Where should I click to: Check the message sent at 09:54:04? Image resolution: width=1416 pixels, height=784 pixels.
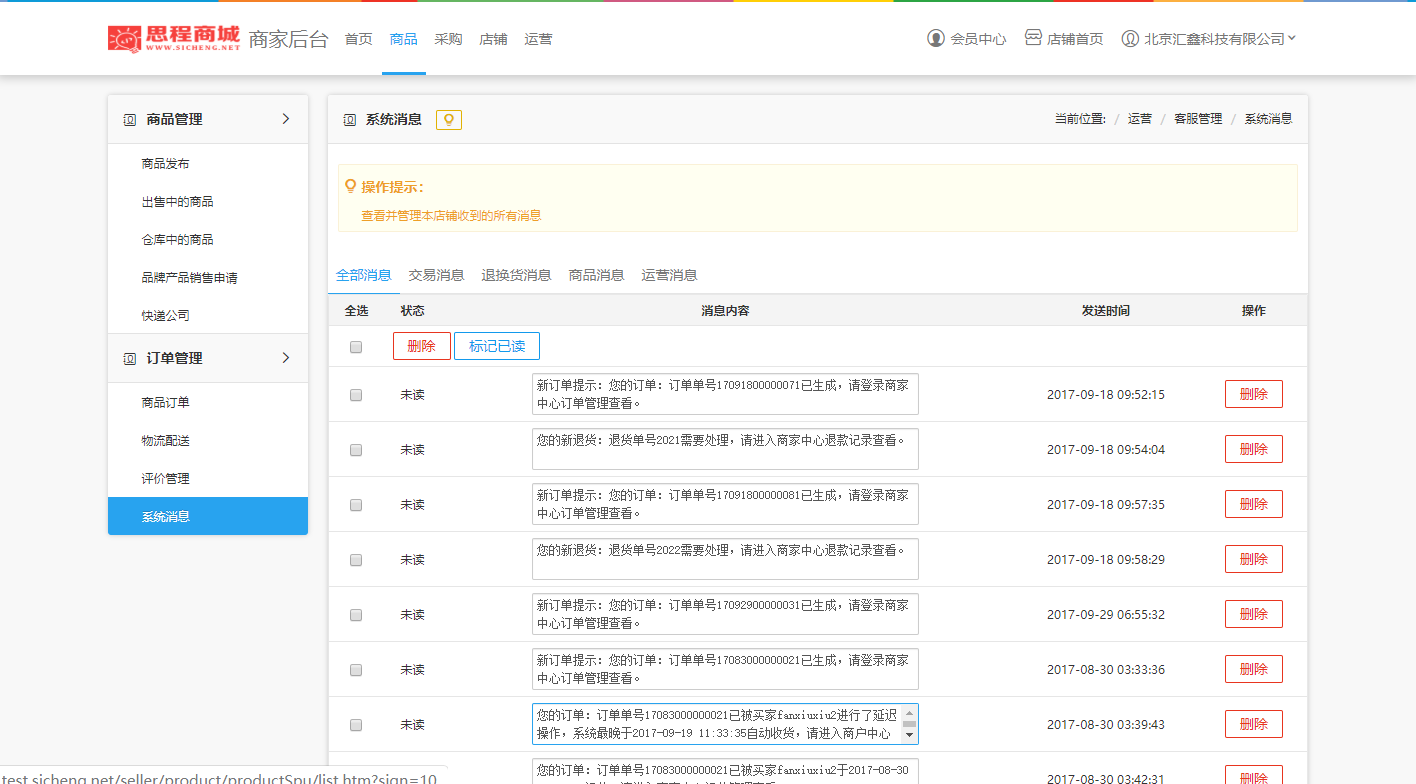(x=356, y=450)
